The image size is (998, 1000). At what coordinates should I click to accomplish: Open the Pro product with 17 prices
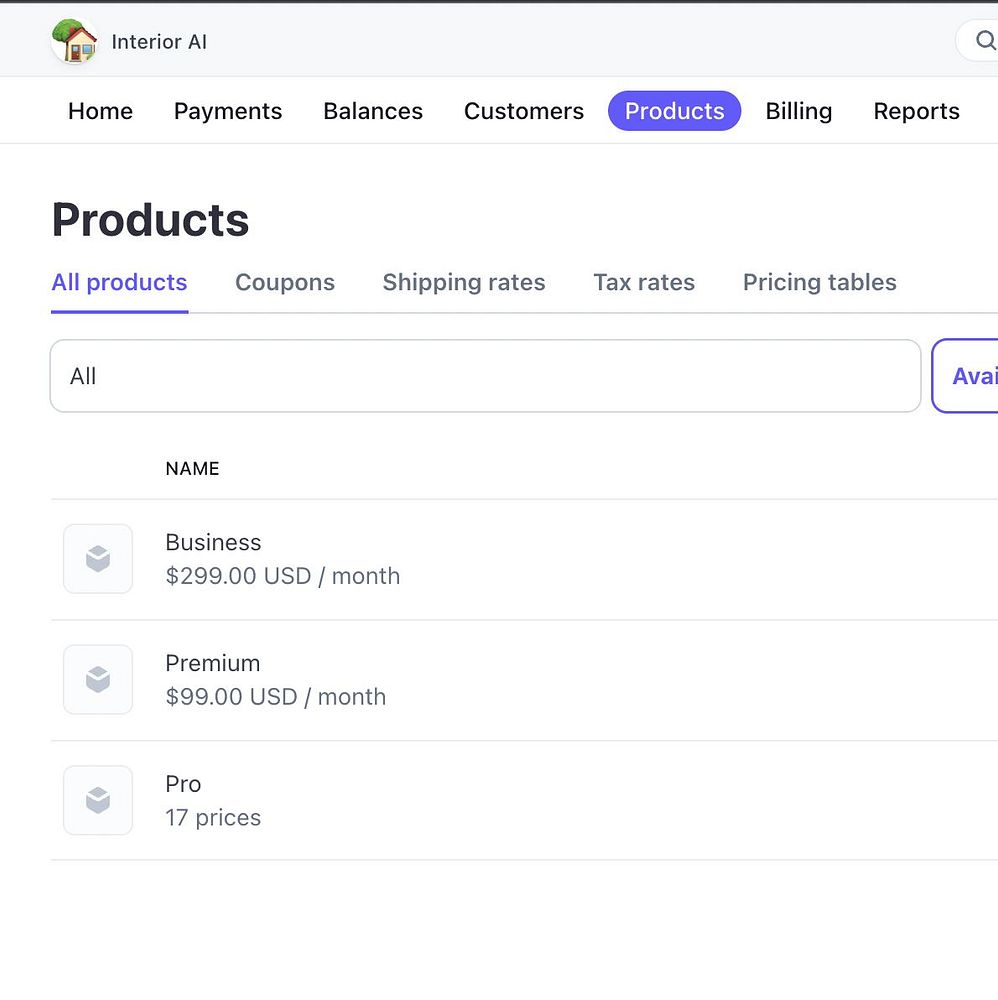click(x=184, y=785)
